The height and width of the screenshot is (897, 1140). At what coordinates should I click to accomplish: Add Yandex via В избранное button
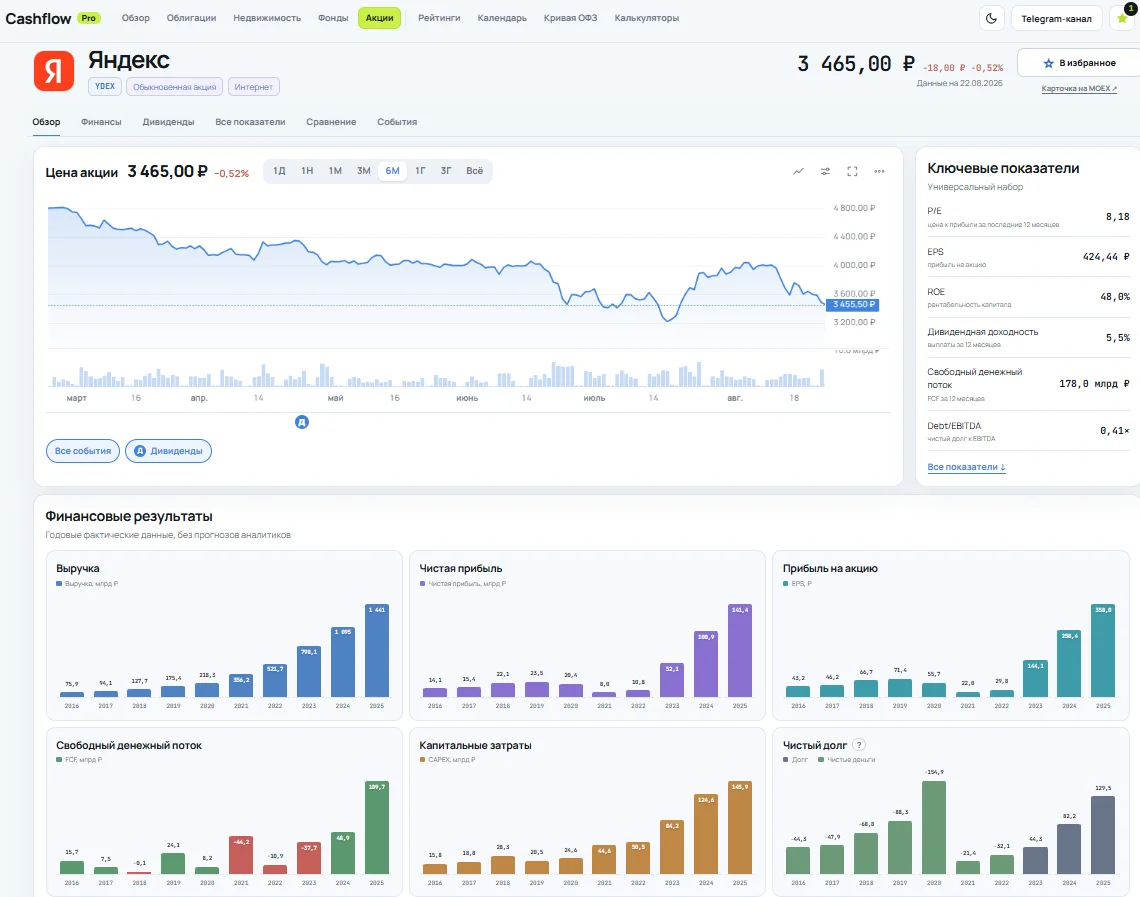tap(1079, 63)
